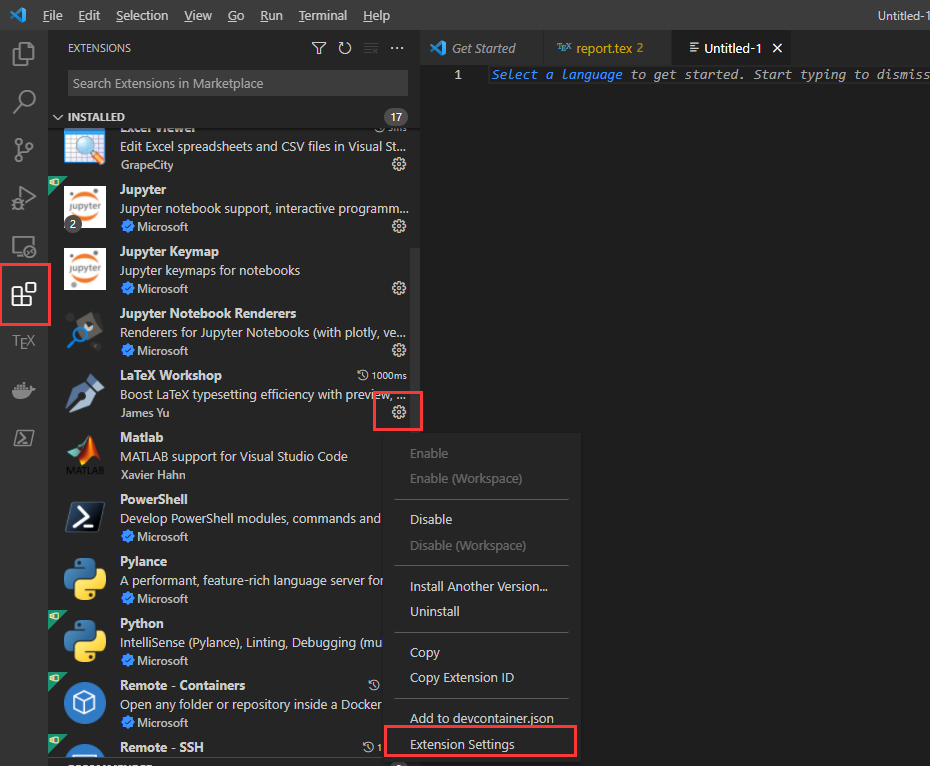This screenshot has width=930, height=766.
Task: Switch to the Get Started tab
Action: coord(481,48)
